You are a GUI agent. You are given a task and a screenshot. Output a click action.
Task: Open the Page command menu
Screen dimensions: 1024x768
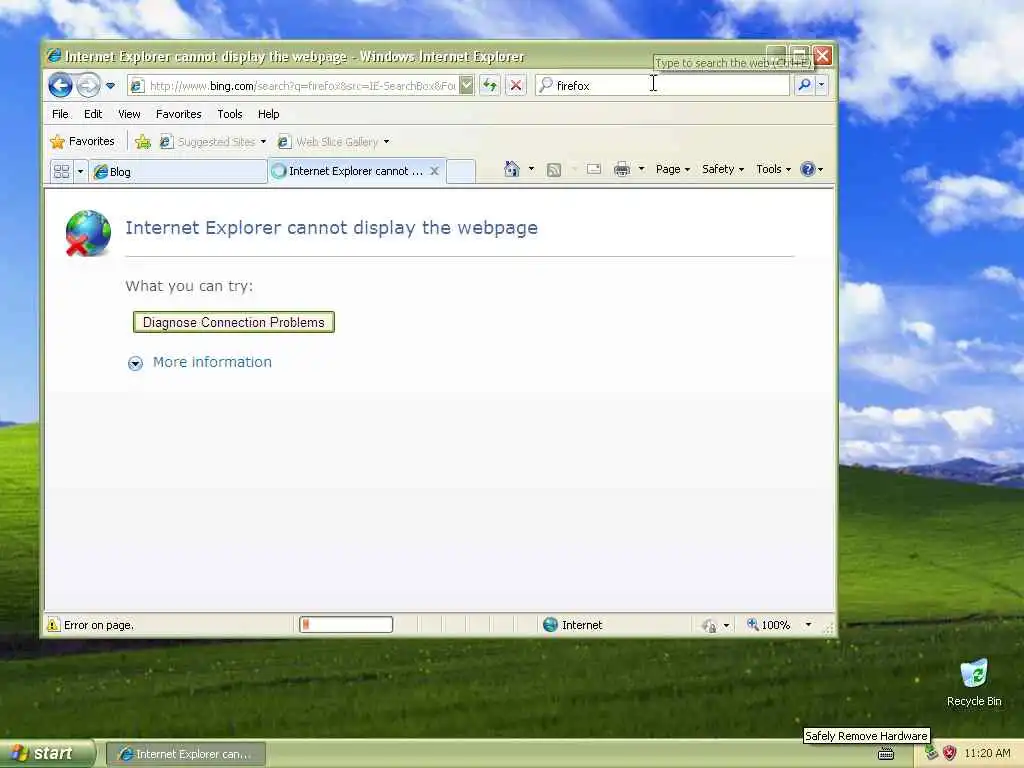pyautogui.click(x=673, y=169)
